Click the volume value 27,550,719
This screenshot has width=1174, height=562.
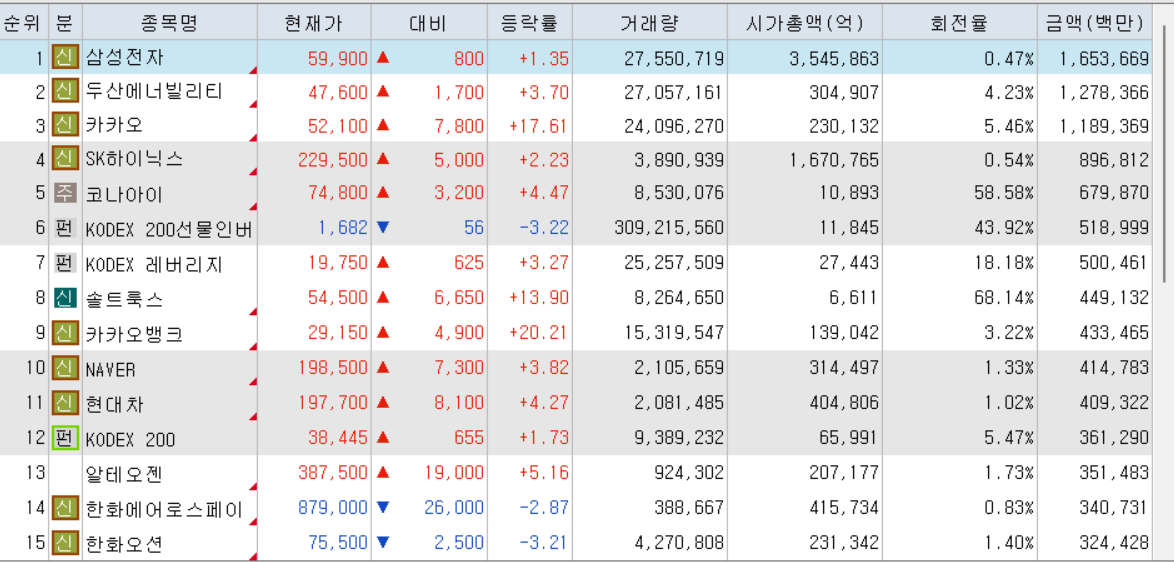(x=673, y=58)
